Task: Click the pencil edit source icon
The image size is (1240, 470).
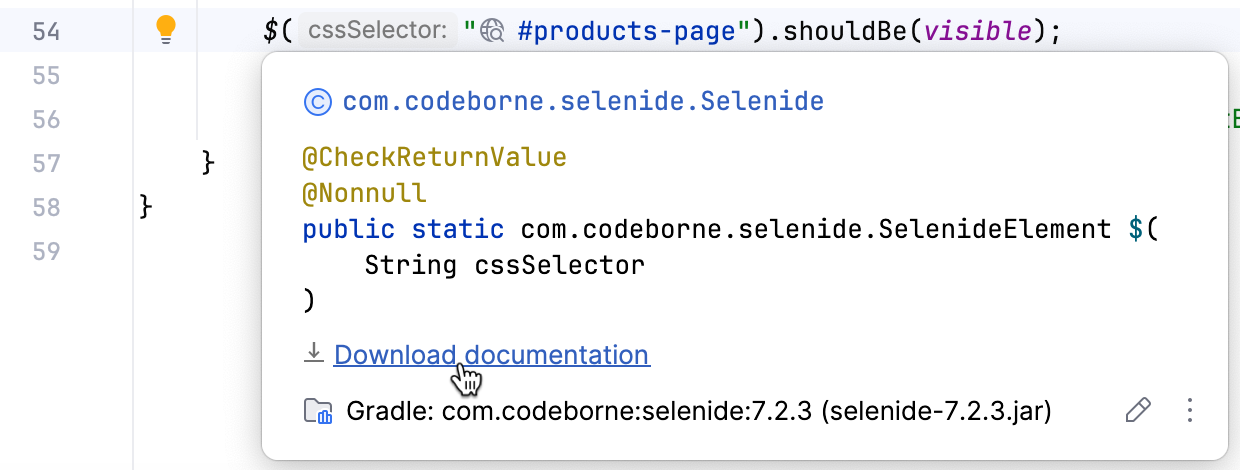Action: 1138,410
